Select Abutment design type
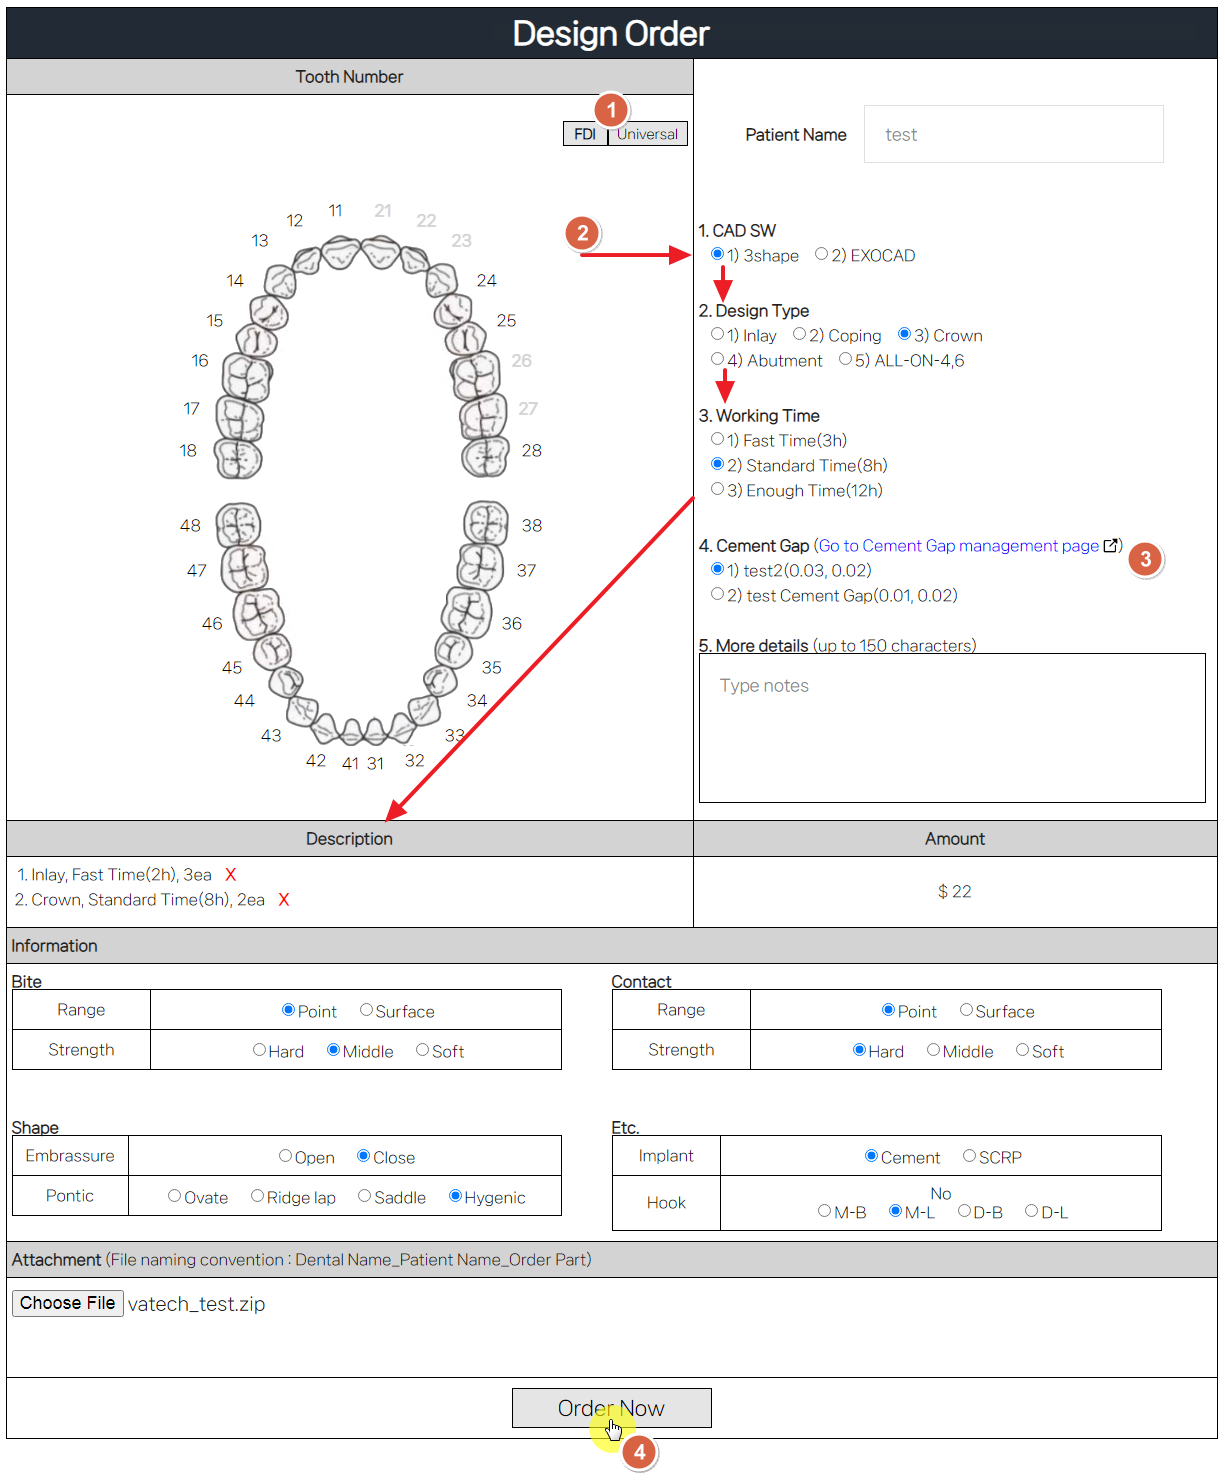Image resolution: width=1225 pixels, height=1480 pixels. [x=718, y=360]
